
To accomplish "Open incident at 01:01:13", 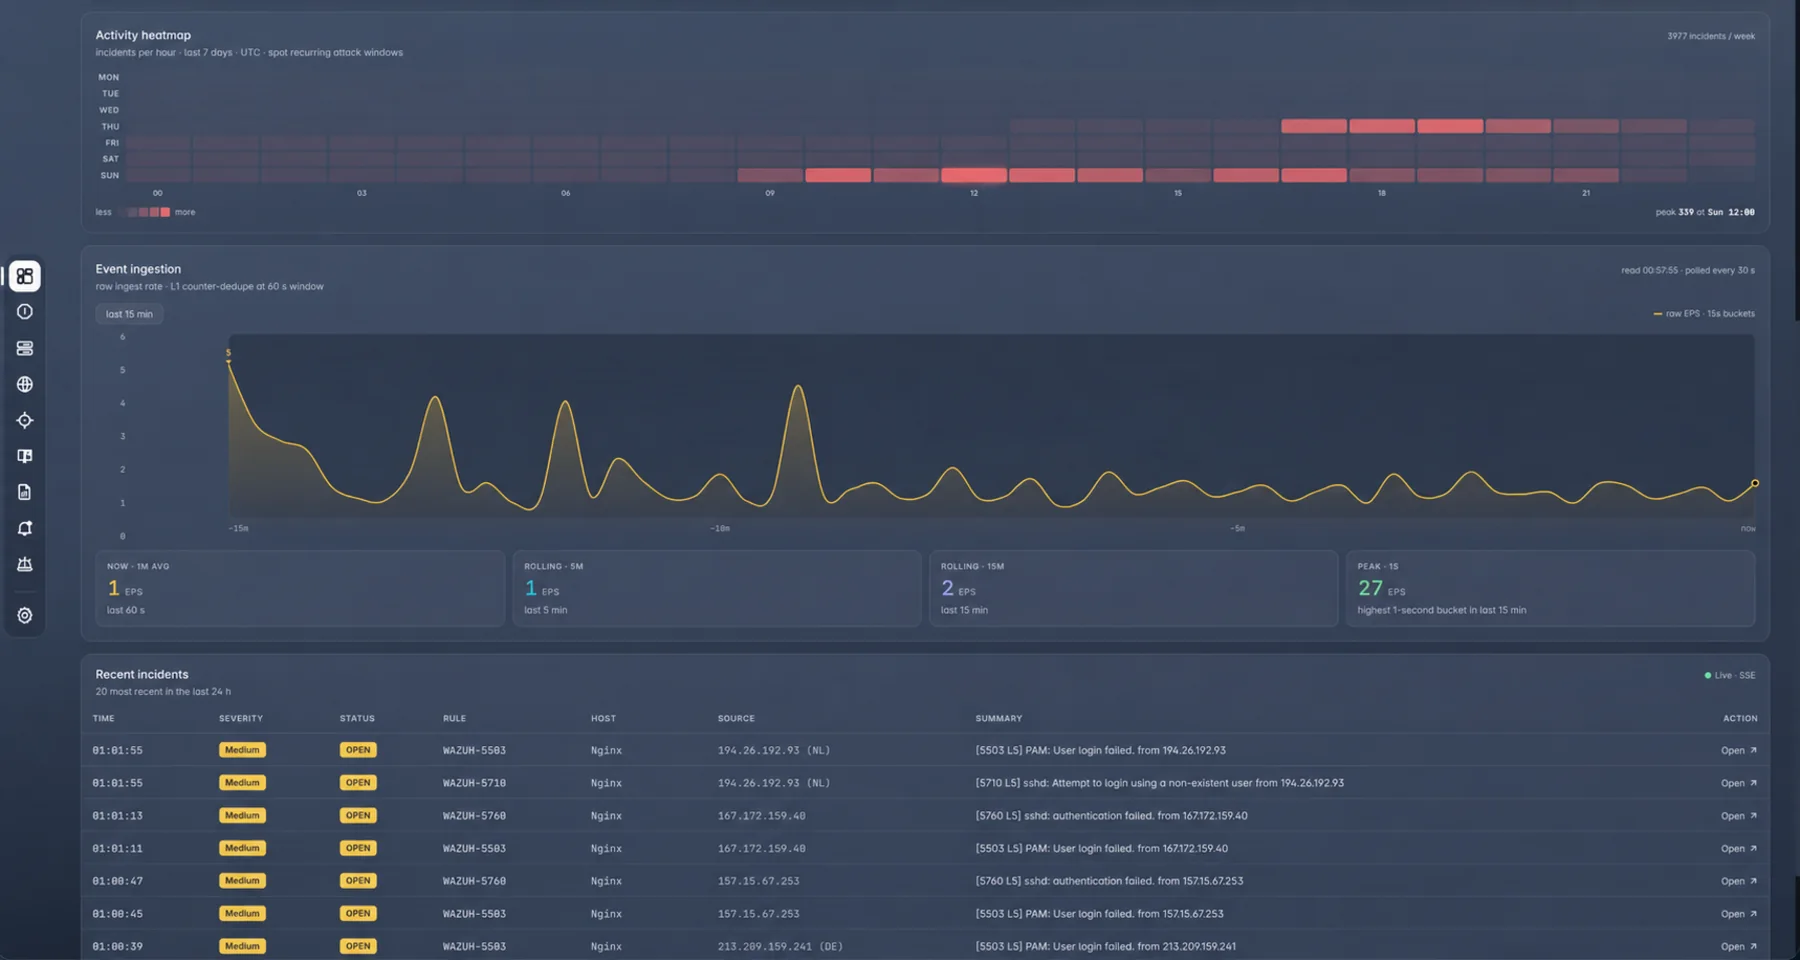I will tap(1738, 816).
